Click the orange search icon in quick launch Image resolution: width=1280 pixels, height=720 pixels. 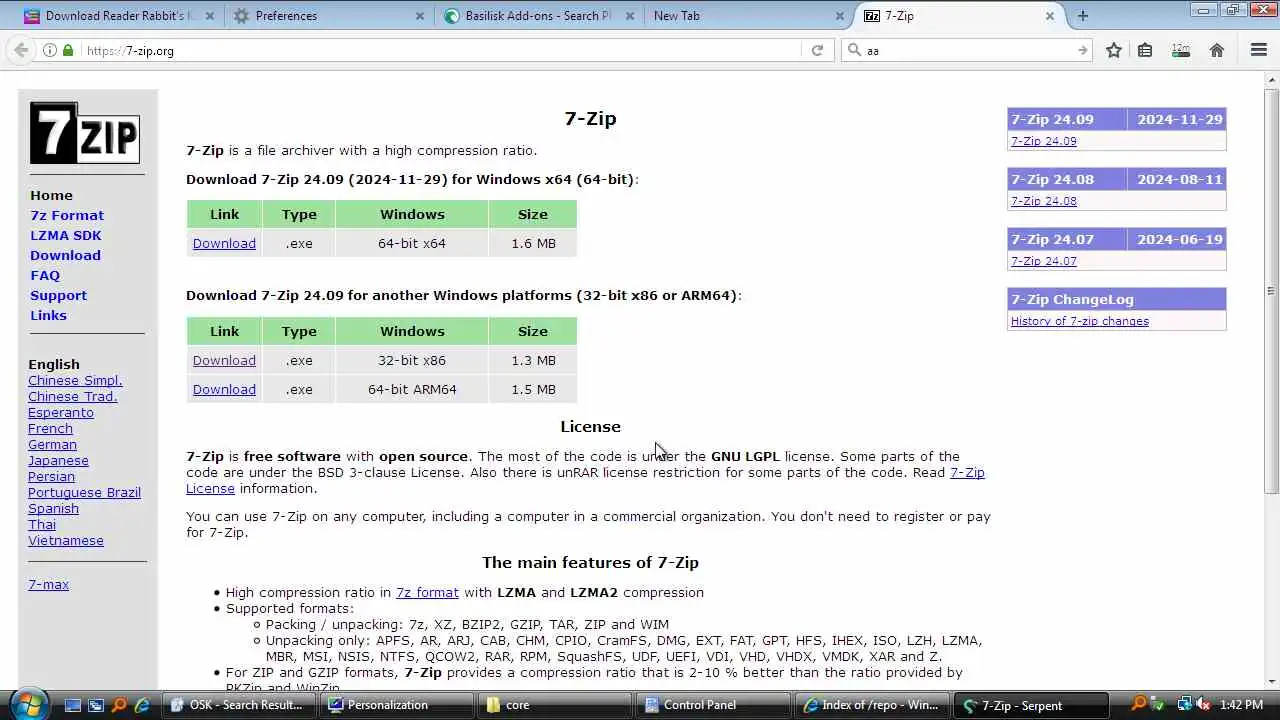(x=119, y=705)
